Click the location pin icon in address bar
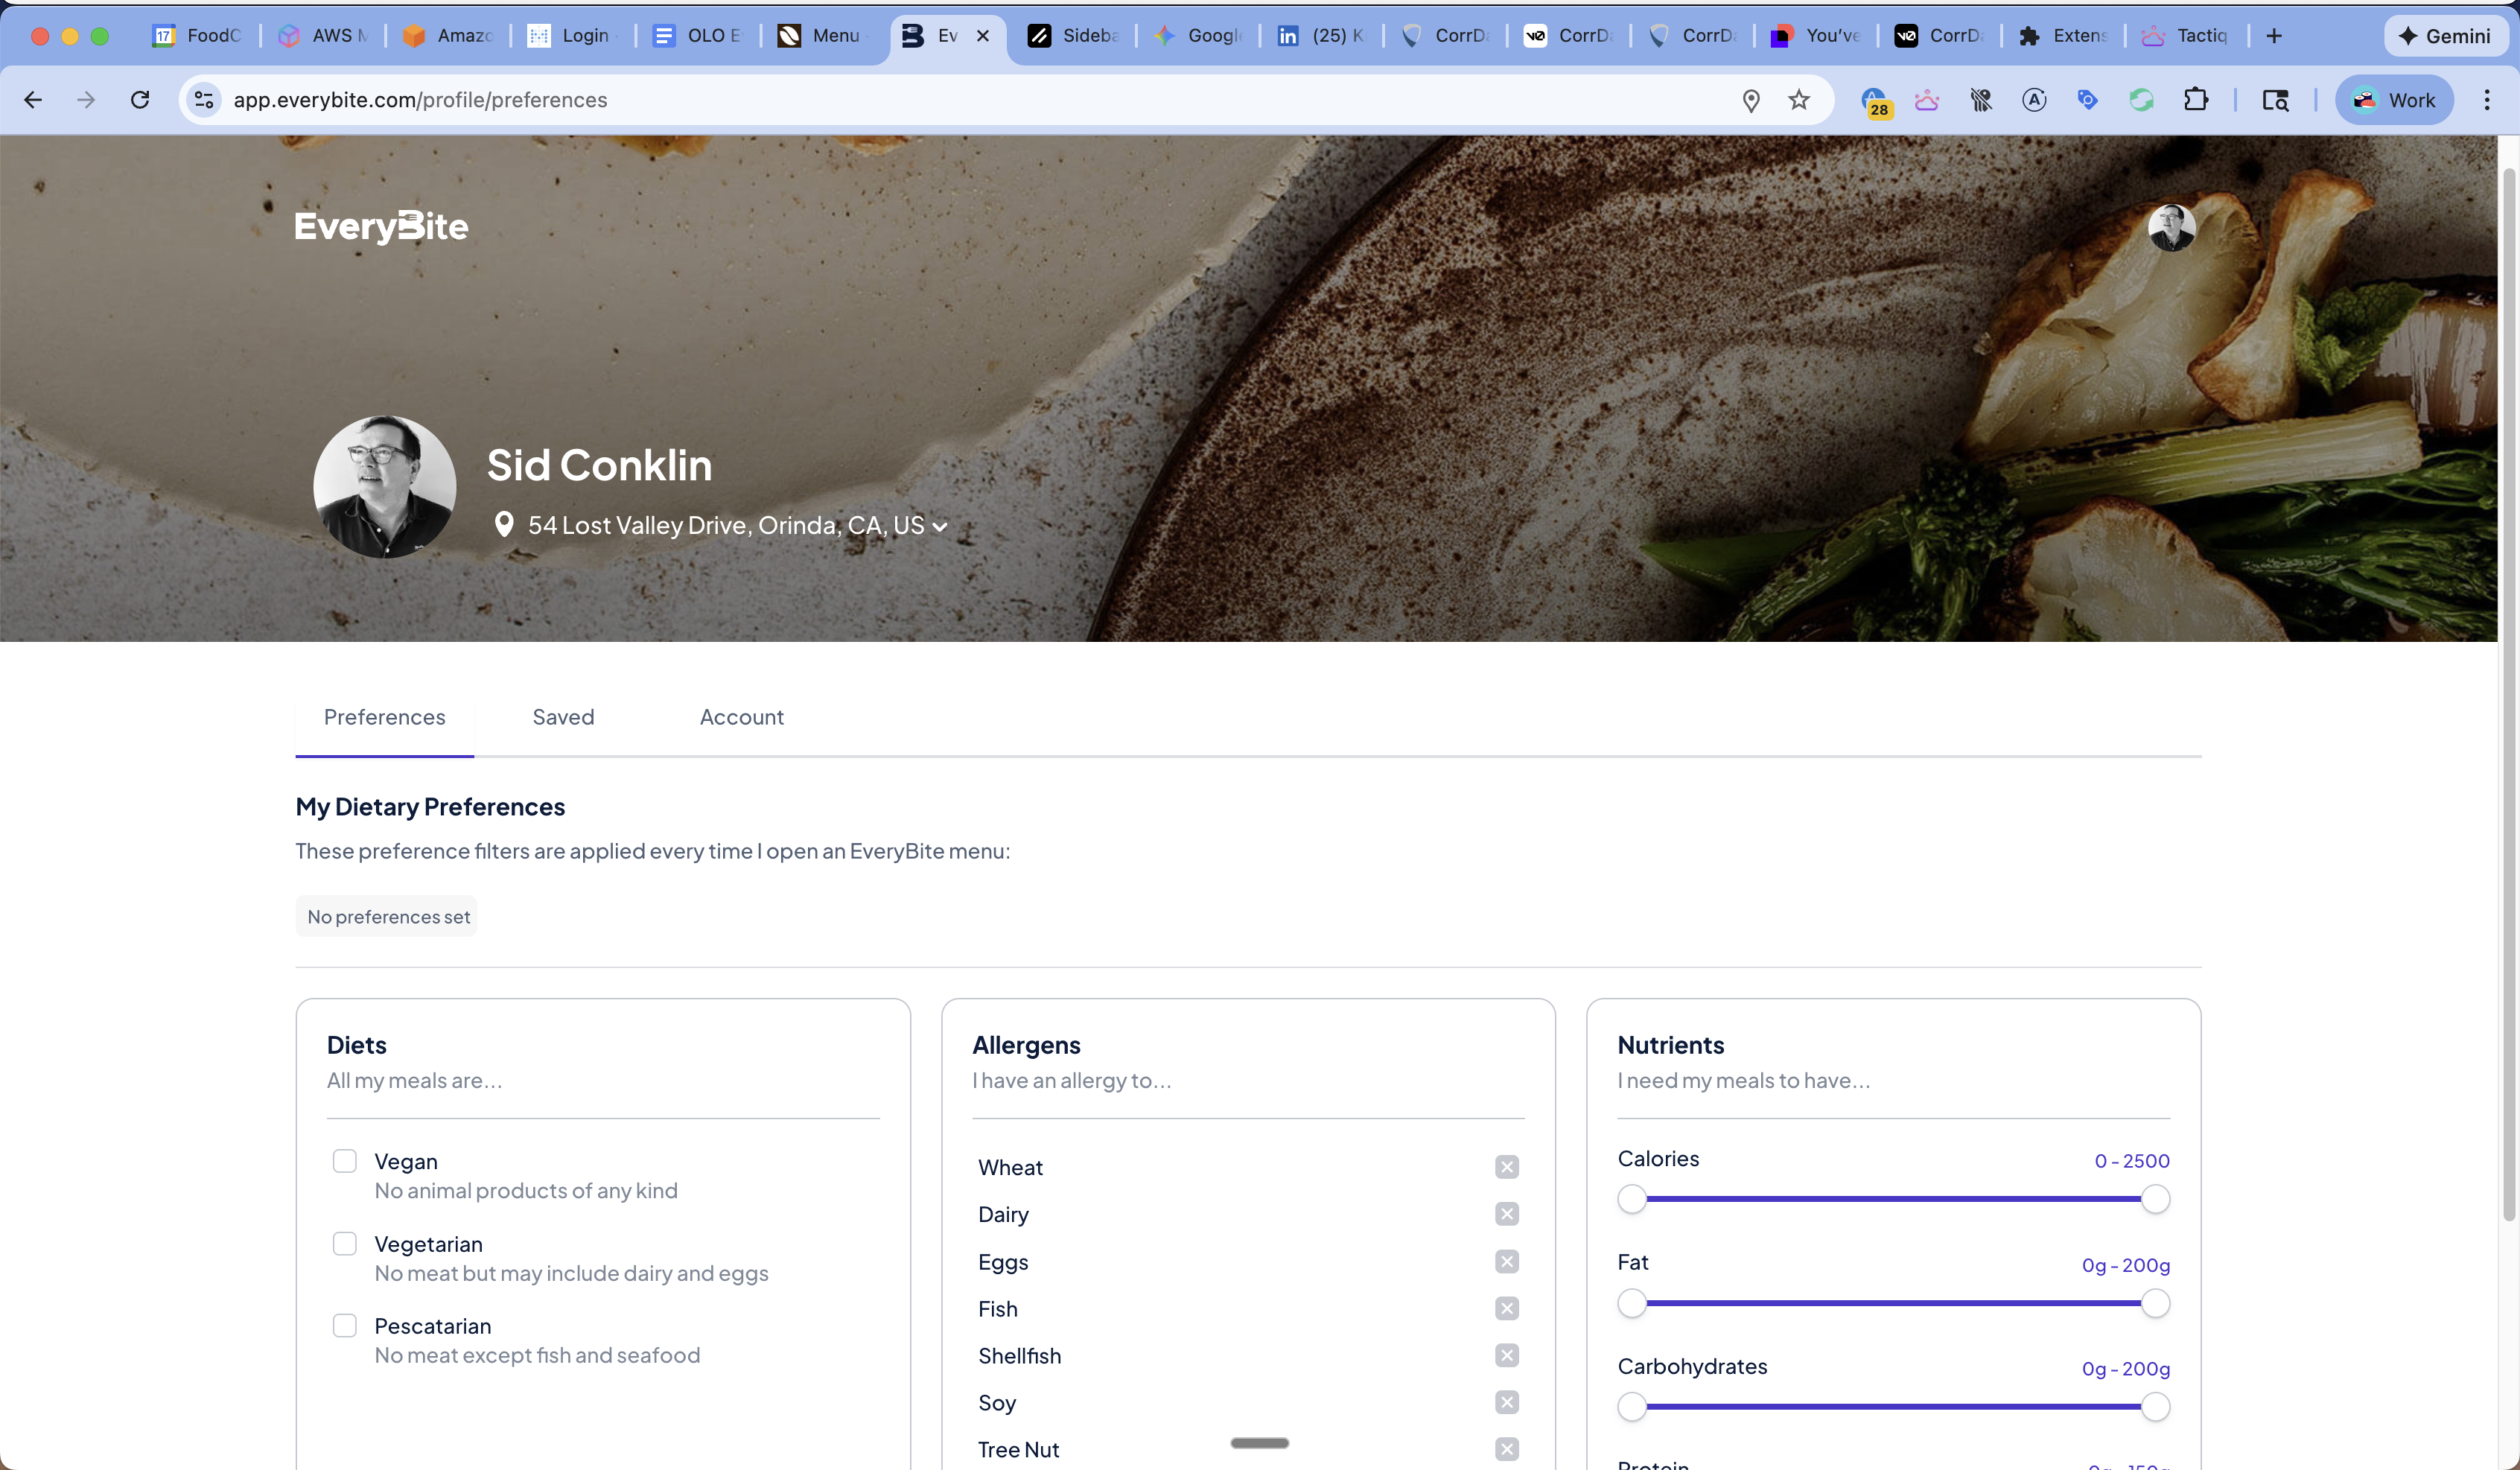The width and height of the screenshot is (2520, 1470). [x=1750, y=100]
